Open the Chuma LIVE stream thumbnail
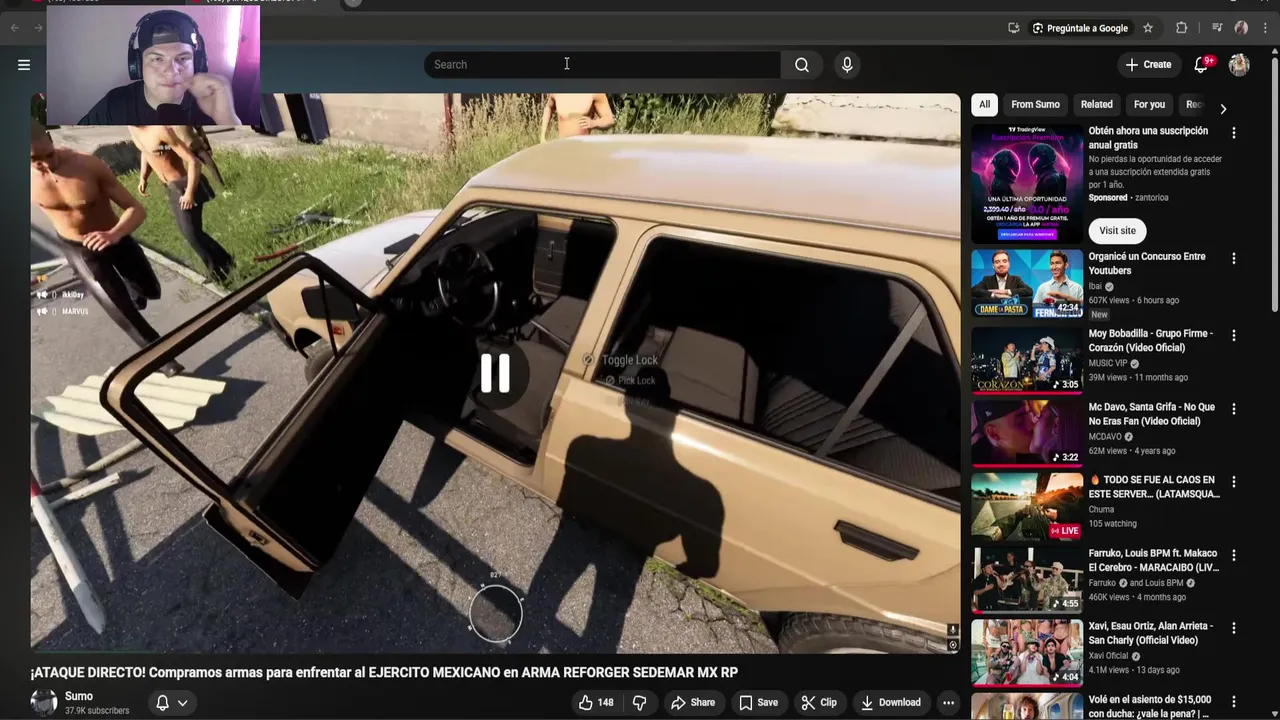Screen dimensions: 1280x720 click(1027, 506)
